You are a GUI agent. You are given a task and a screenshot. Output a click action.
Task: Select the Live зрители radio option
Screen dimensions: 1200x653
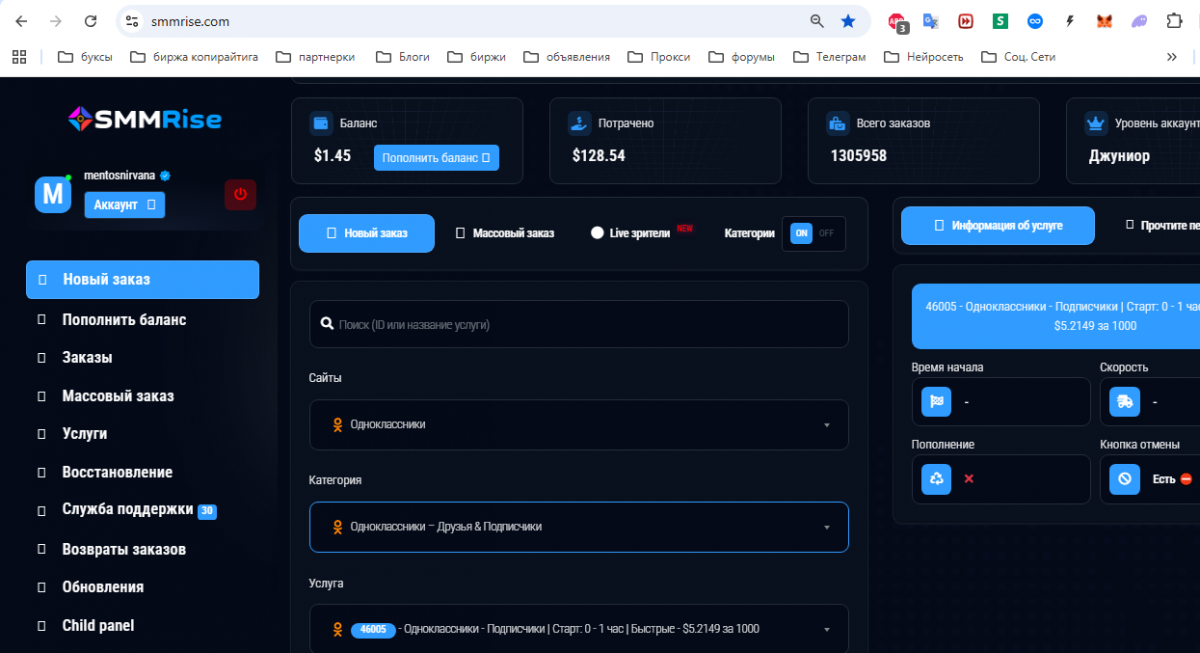(598, 233)
